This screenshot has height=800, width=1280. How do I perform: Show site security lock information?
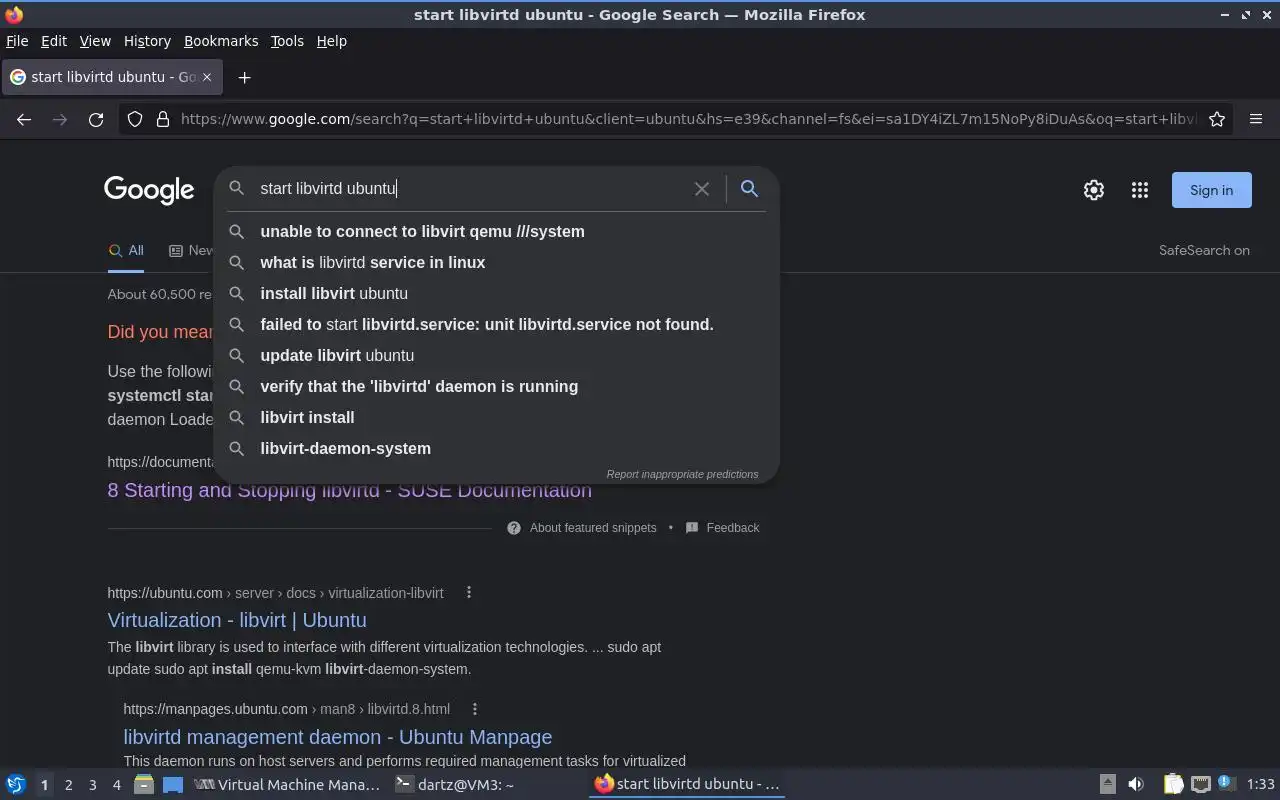[162, 119]
